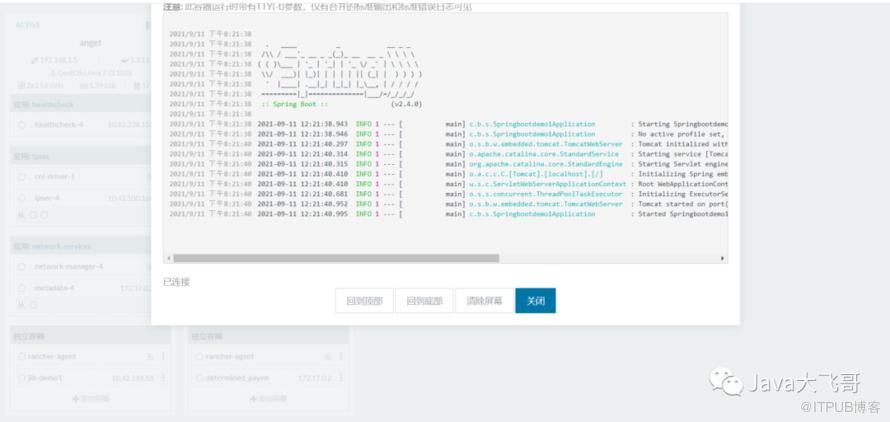
Task: Click the w.s.c.ServletWebServerApplicationContext log entry
Action: pos(548,184)
